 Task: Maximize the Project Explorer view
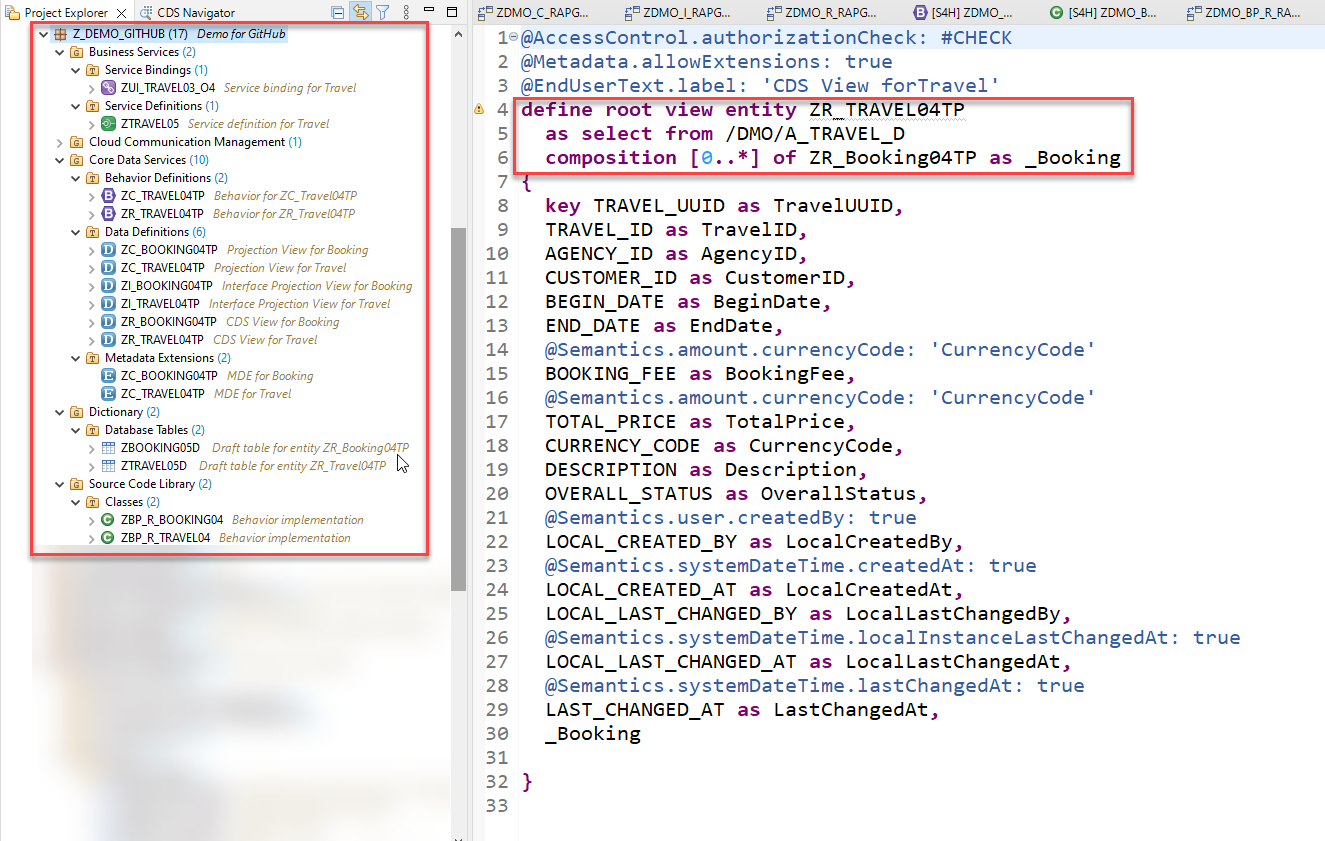tap(451, 13)
